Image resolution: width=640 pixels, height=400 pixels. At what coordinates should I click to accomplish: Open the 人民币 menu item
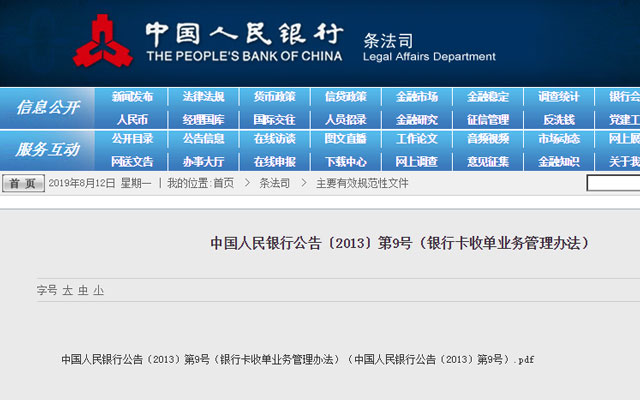pos(132,120)
